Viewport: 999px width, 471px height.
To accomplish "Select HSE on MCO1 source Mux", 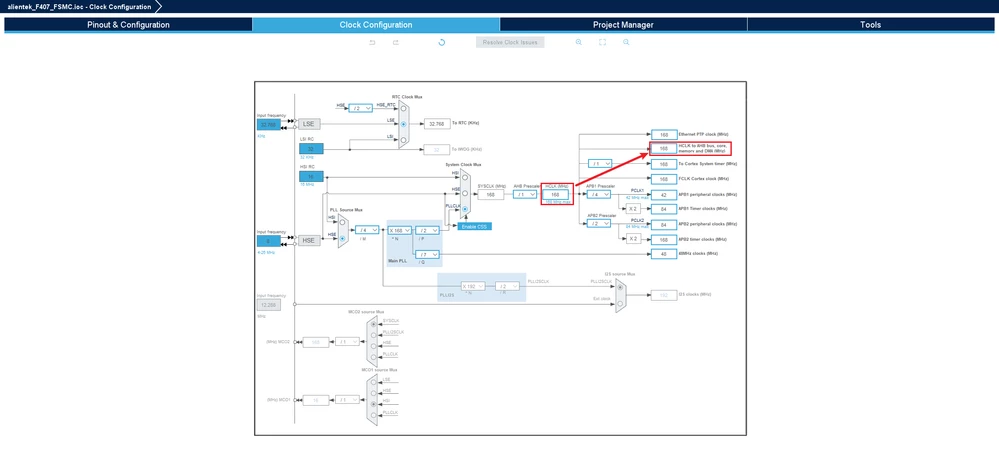I will coord(373,393).
